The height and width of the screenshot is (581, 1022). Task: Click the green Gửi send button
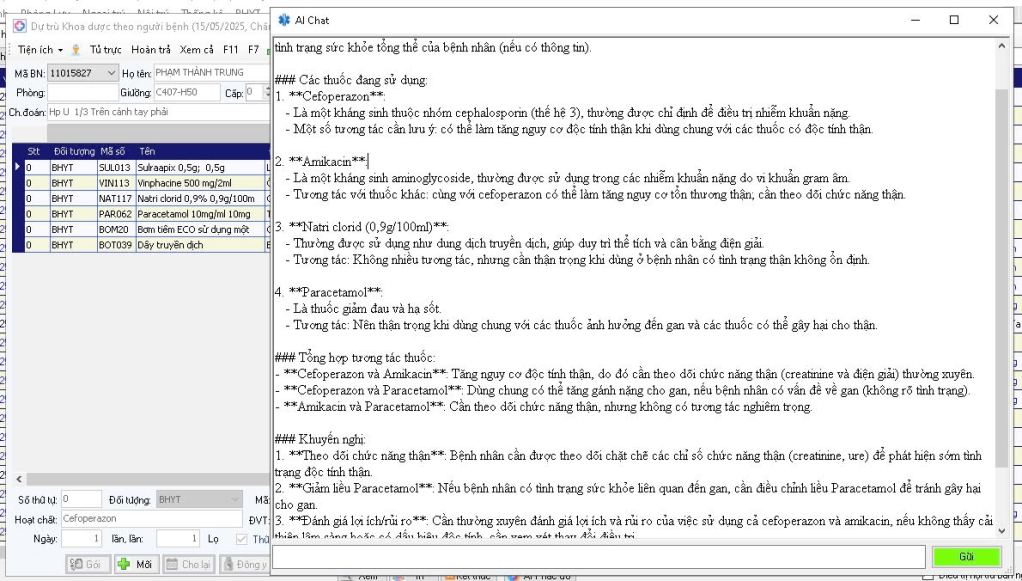tap(967, 557)
